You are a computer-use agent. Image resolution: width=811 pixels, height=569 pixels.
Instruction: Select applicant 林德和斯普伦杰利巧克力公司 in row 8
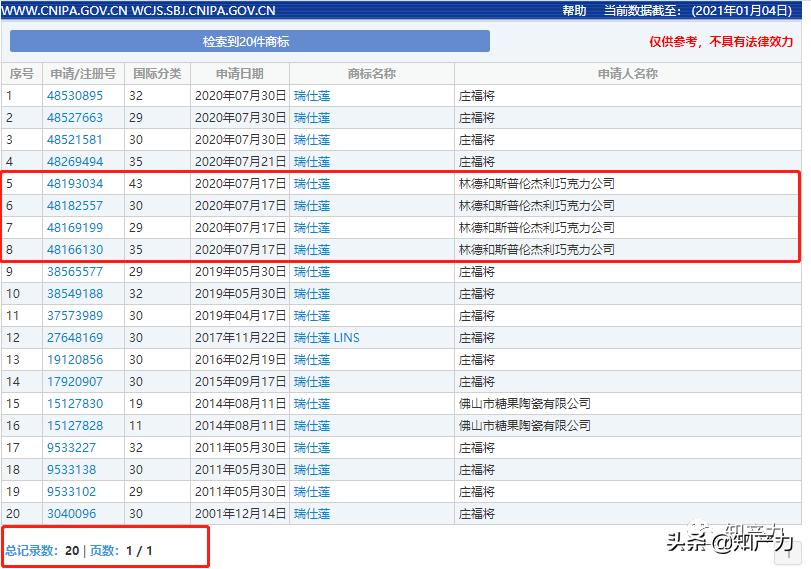coord(537,249)
